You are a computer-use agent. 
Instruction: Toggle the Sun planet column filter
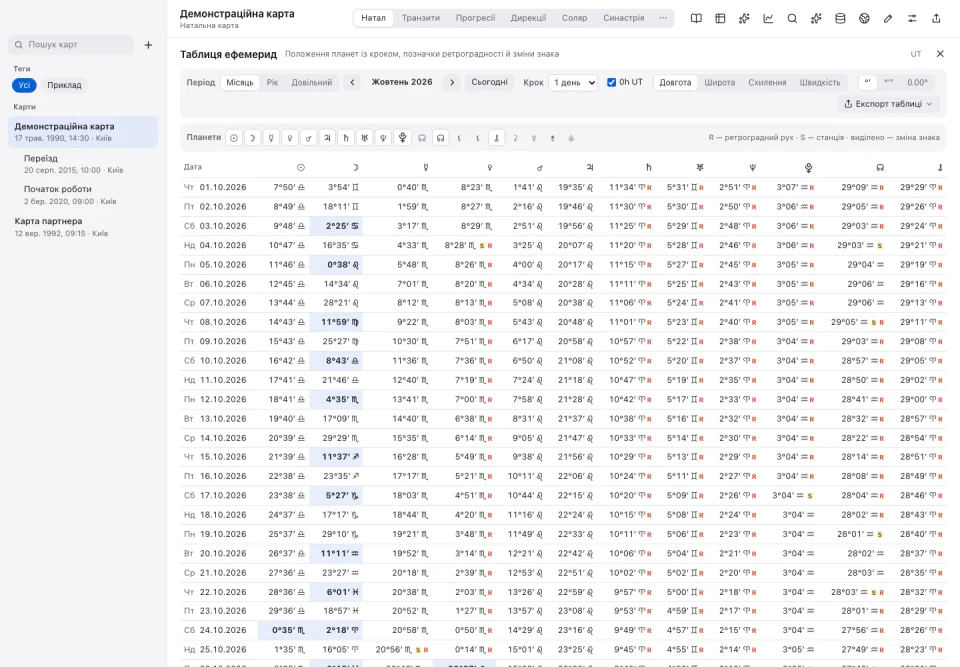[x=234, y=138]
